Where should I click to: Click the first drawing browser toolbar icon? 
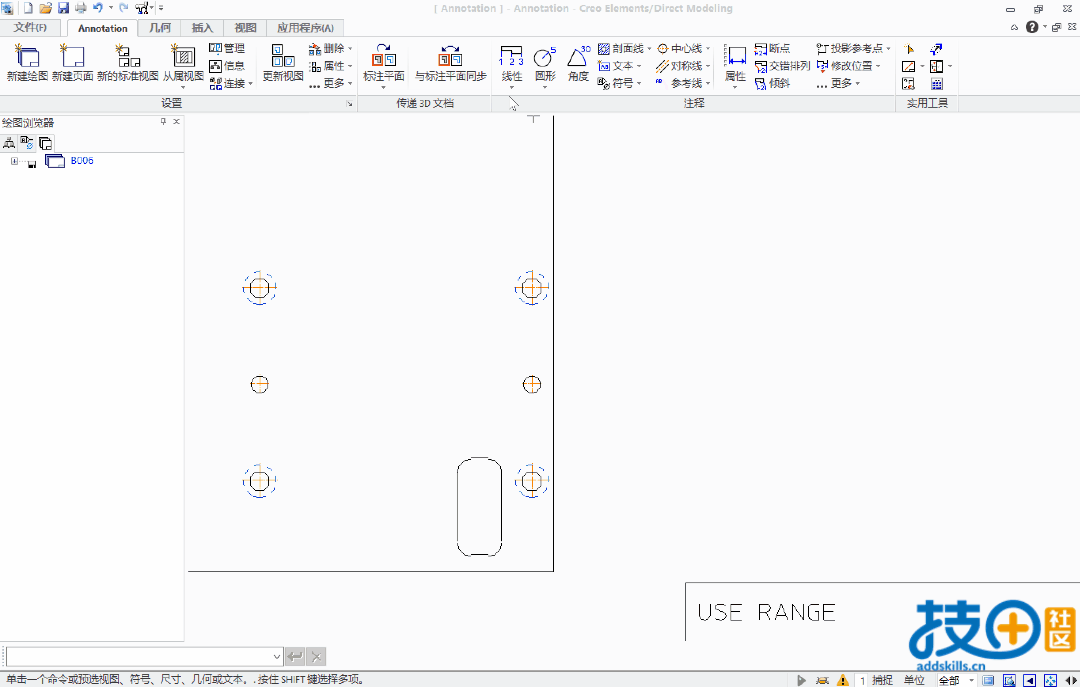pos(9,143)
